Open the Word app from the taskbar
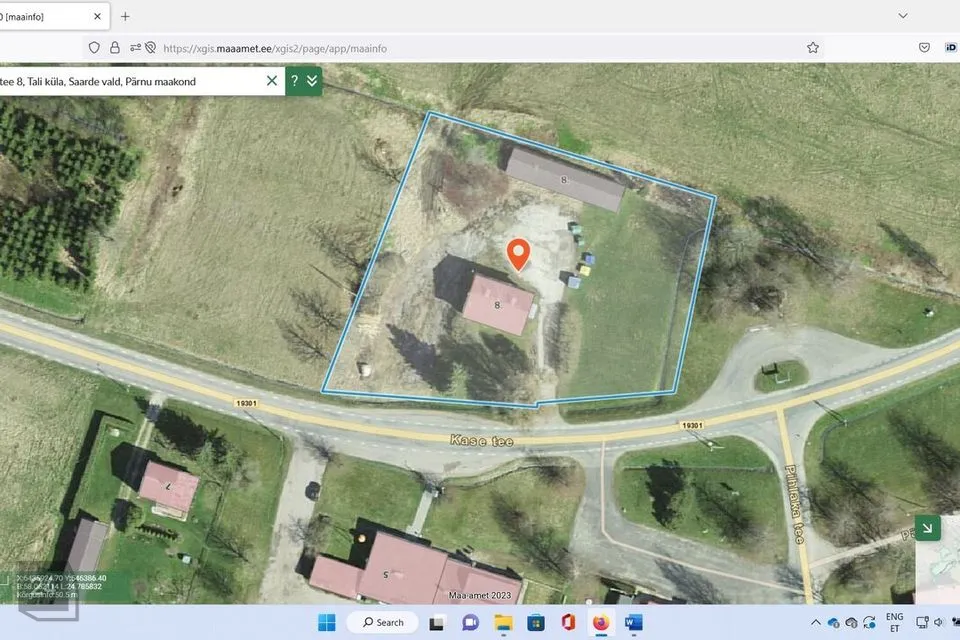960x640 pixels. point(633,622)
